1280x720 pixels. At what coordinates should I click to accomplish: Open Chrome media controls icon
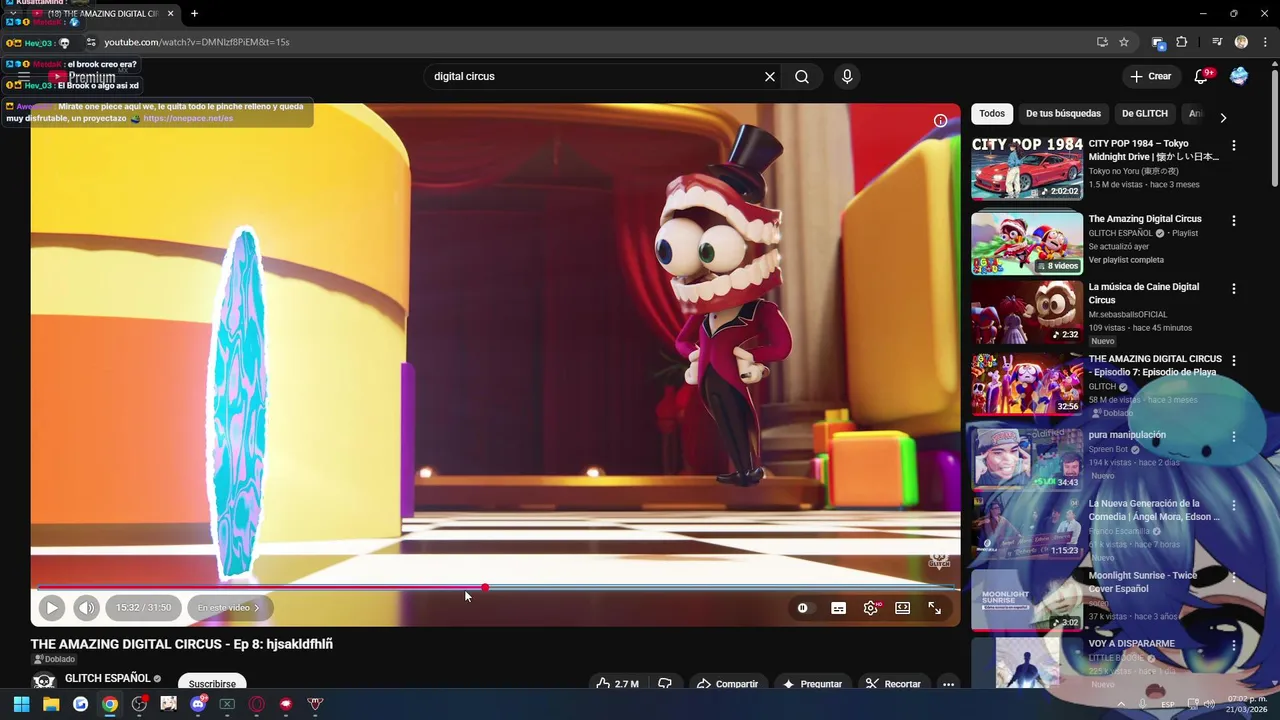(1217, 42)
